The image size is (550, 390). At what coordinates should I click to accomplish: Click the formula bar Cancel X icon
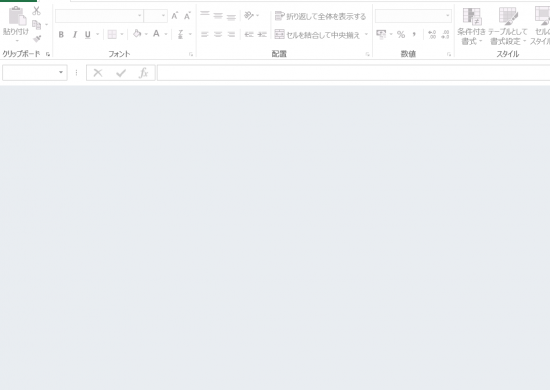click(x=98, y=73)
